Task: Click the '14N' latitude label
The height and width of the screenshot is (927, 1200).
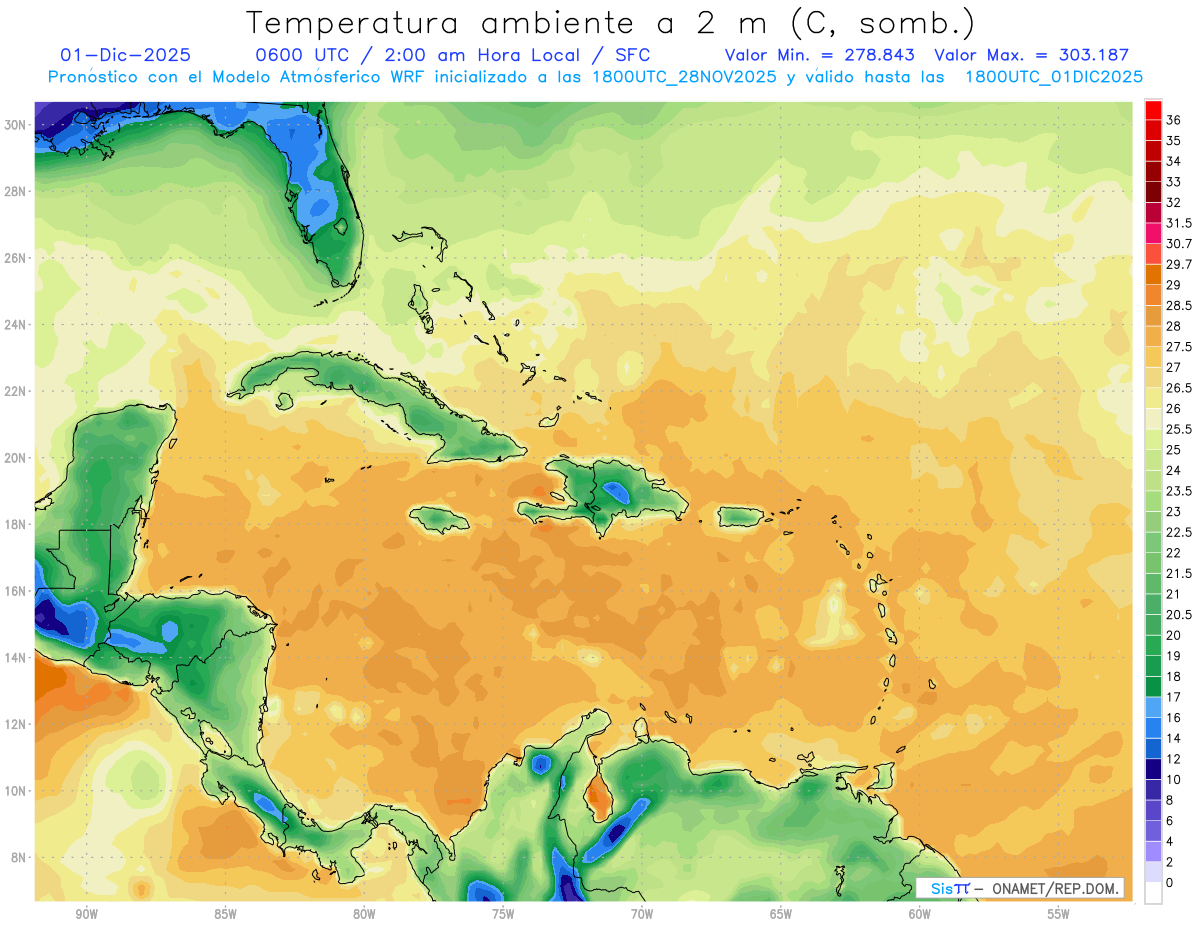Action: pyautogui.click(x=15, y=658)
